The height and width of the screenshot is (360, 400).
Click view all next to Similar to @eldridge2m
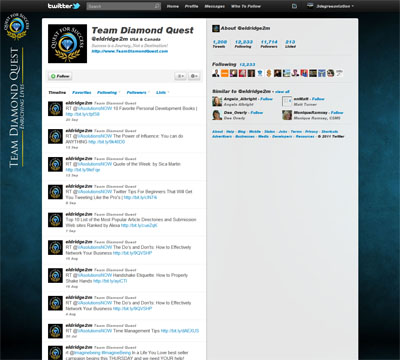click(x=282, y=91)
